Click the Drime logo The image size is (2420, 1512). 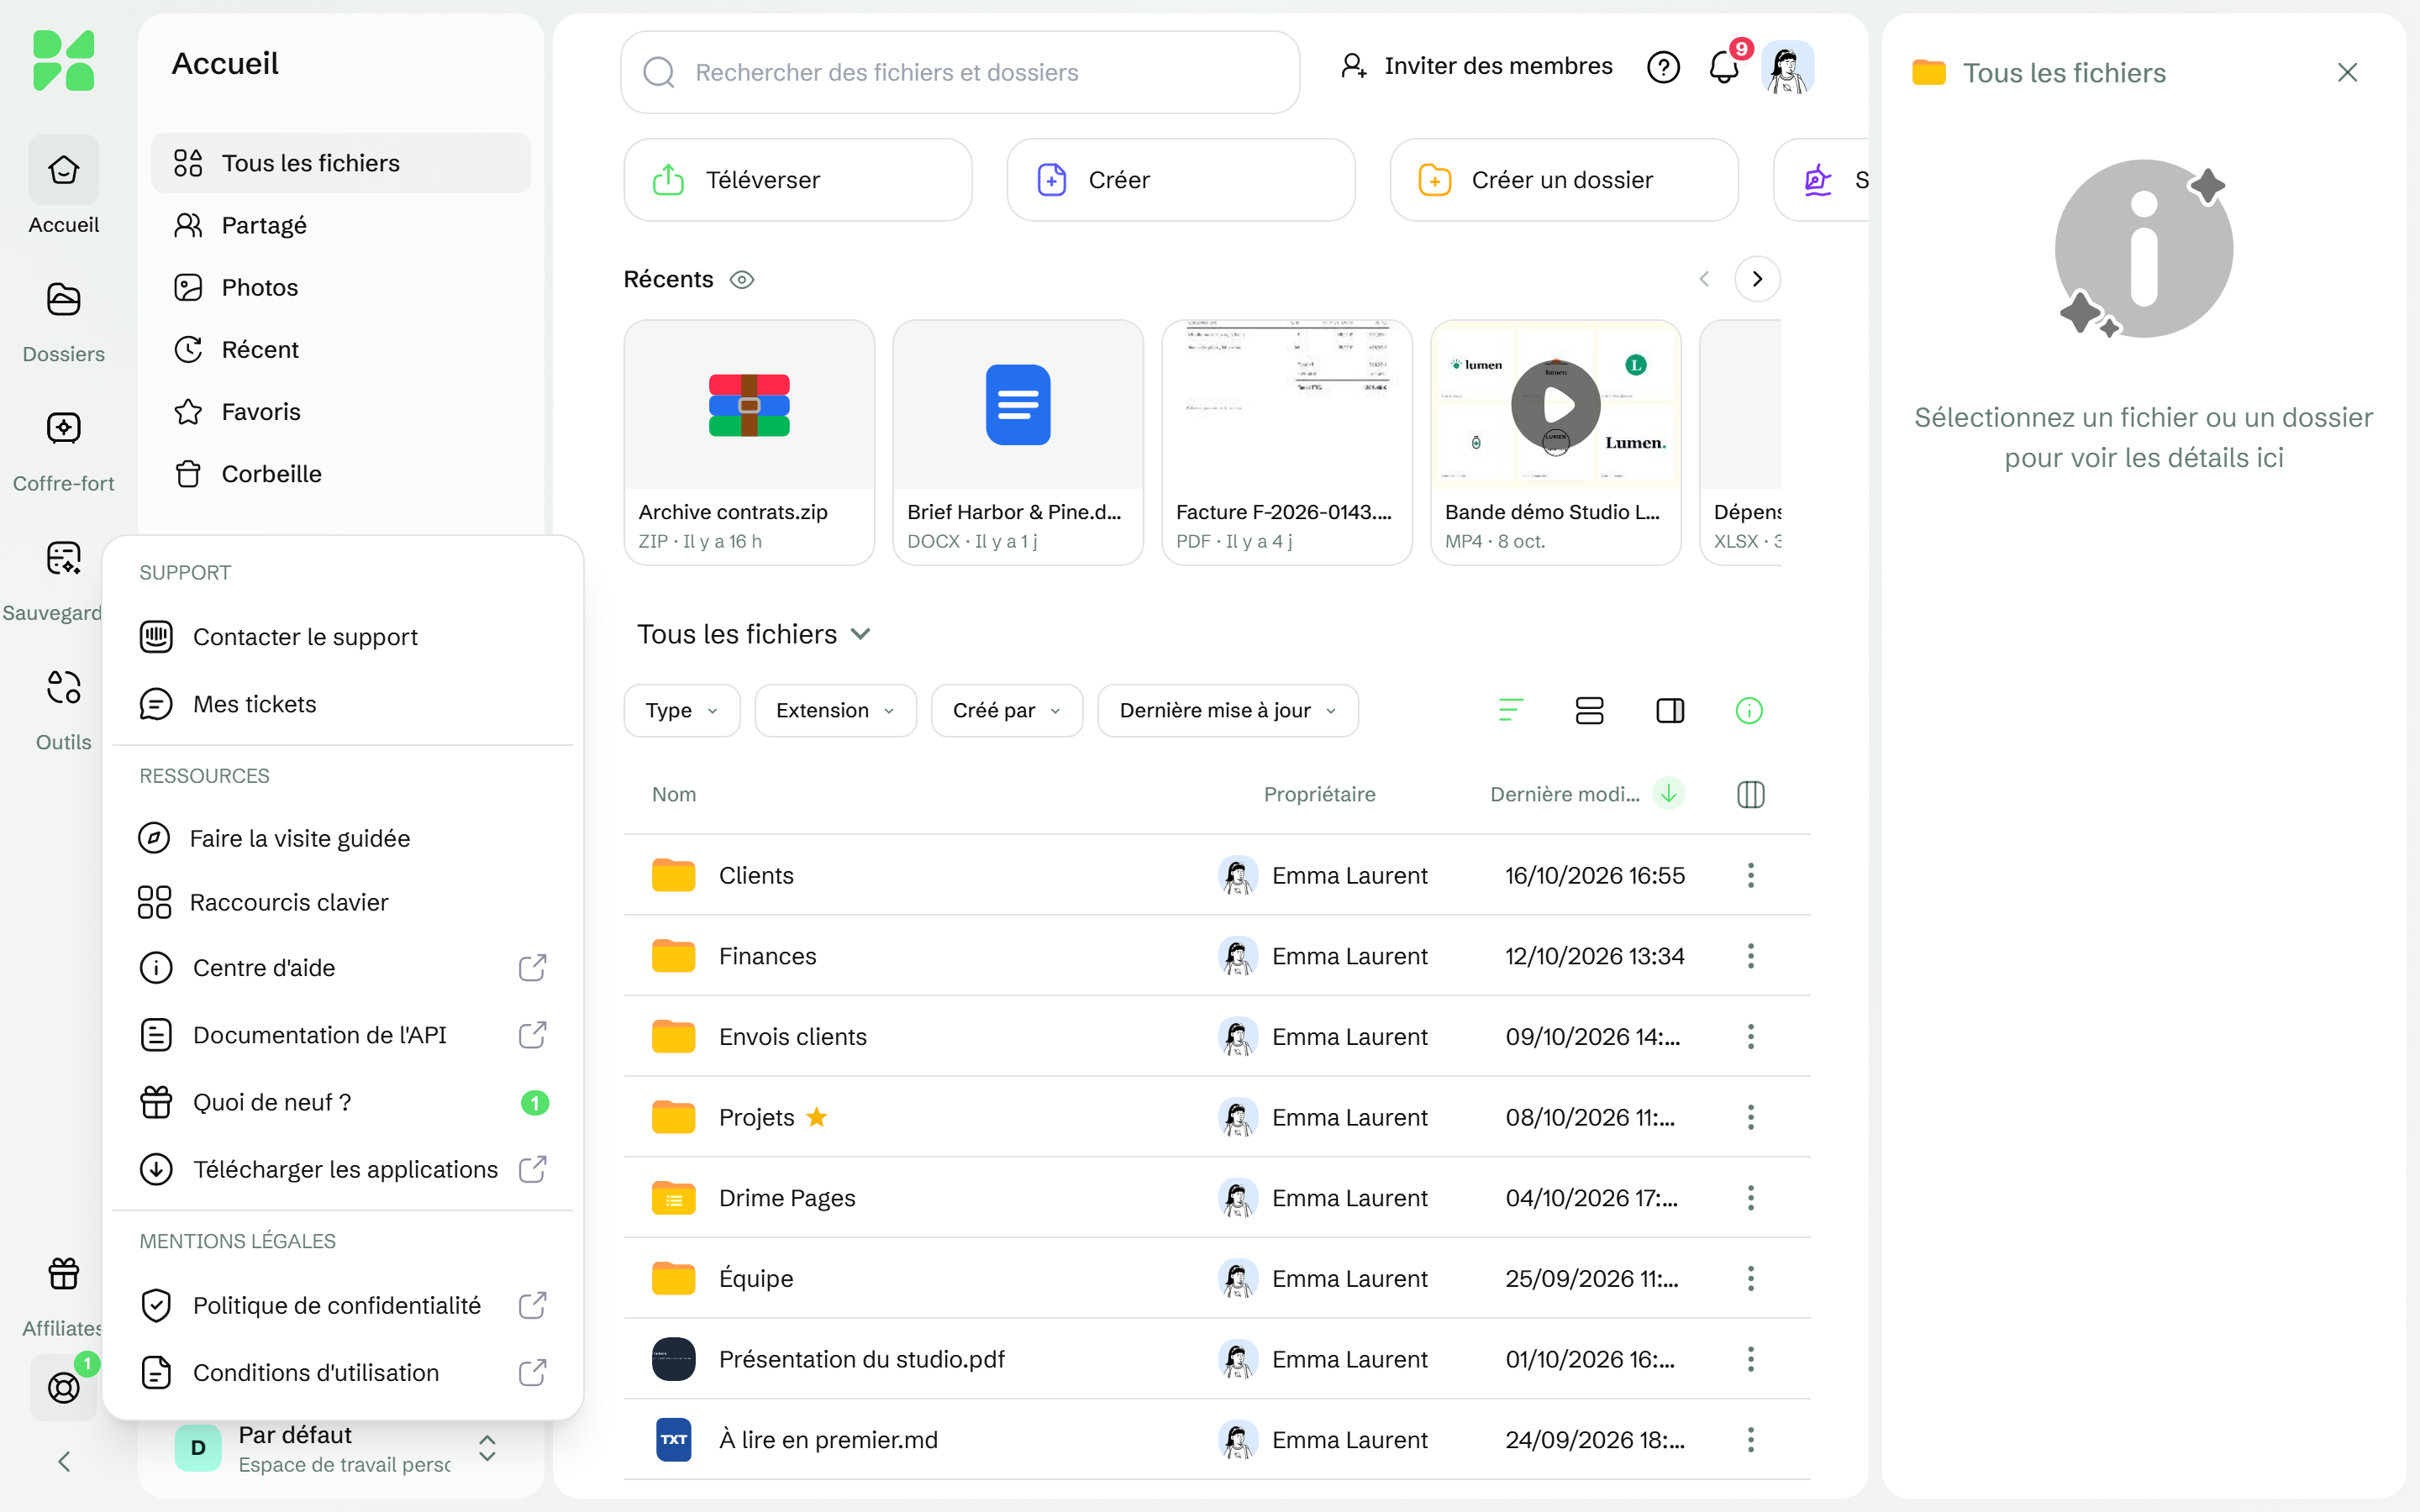[x=63, y=61]
